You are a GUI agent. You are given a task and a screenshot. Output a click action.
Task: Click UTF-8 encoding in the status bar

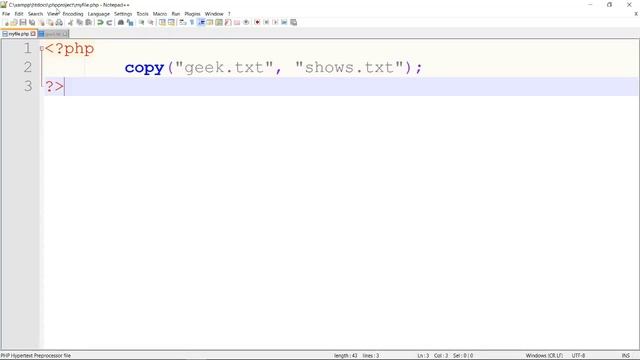coord(578,356)
